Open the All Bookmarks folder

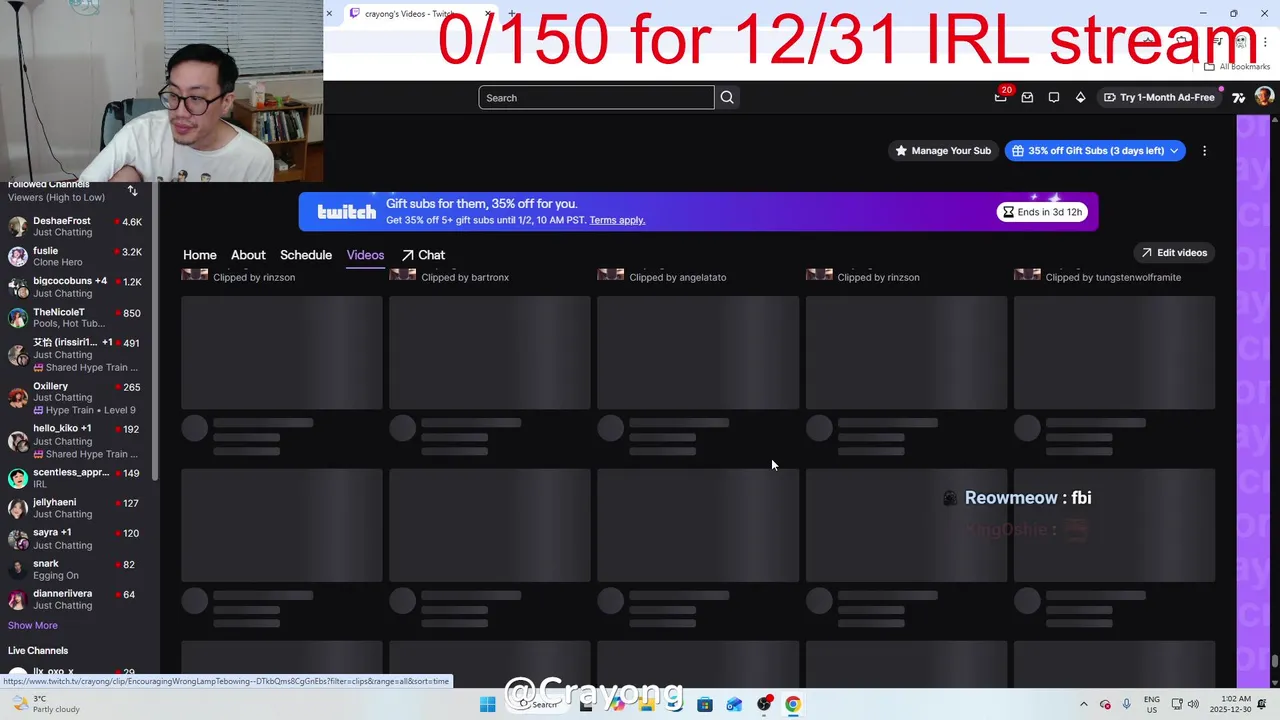point(1236,67)
